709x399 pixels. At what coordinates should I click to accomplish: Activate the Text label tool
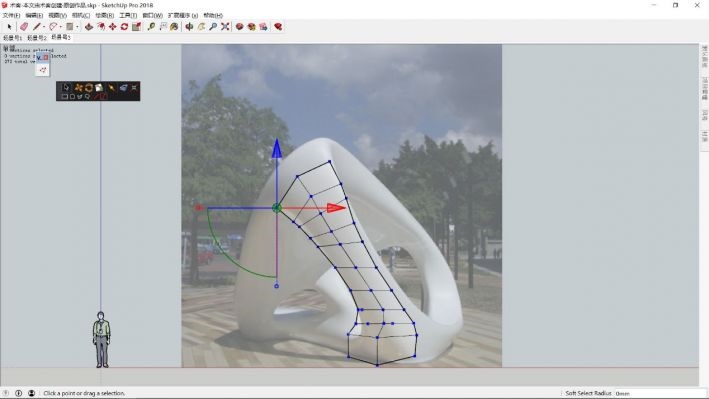163,27
